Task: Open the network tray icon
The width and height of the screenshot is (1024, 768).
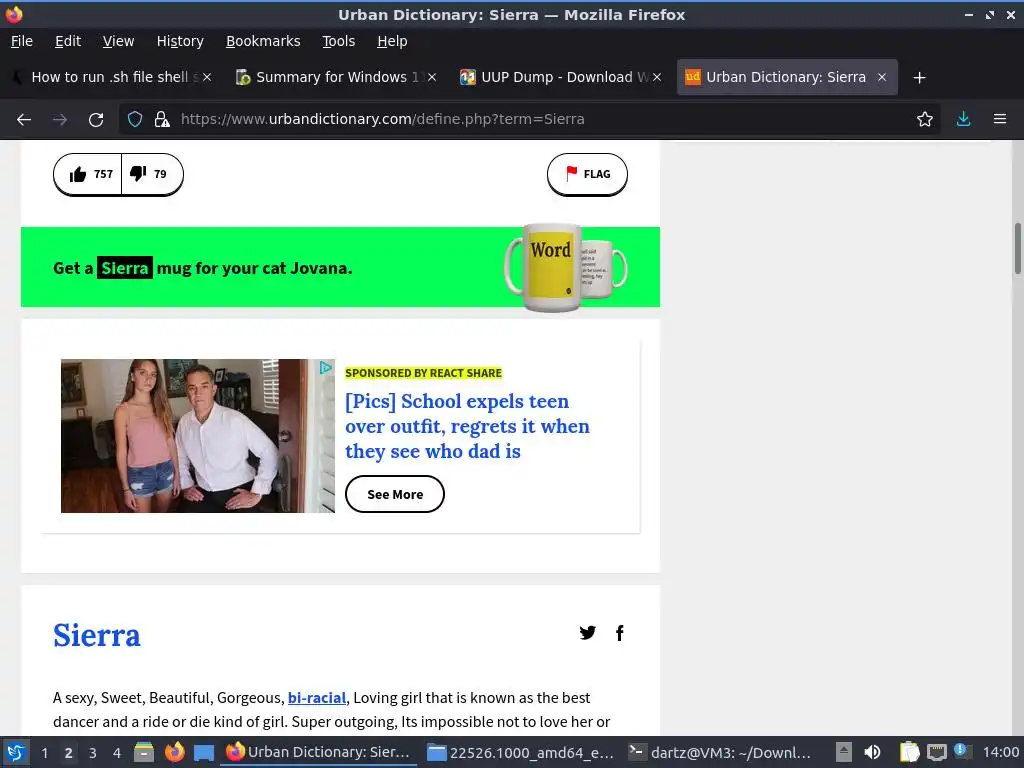Action: (936, 752)
